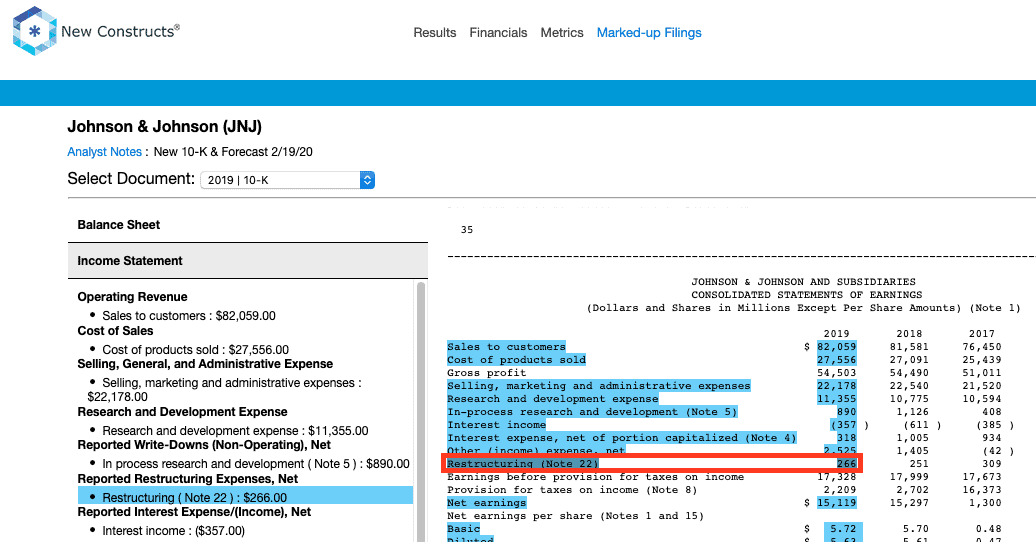Click Interest expense, net of portion capitalized line
The height and width of the screenshot is (542, 1036).
click(622, 438)
